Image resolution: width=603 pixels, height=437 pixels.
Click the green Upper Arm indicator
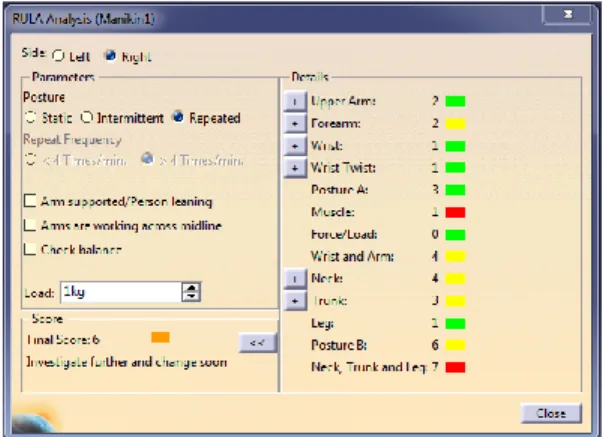(x=455, y=101)
